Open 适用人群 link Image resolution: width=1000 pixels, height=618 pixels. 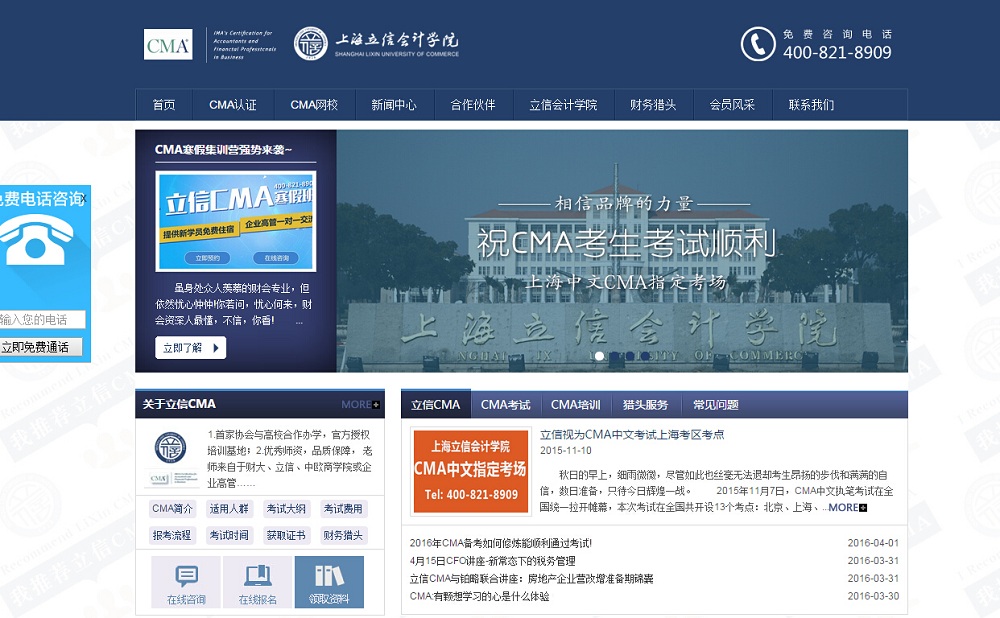(x=229, y=509)
